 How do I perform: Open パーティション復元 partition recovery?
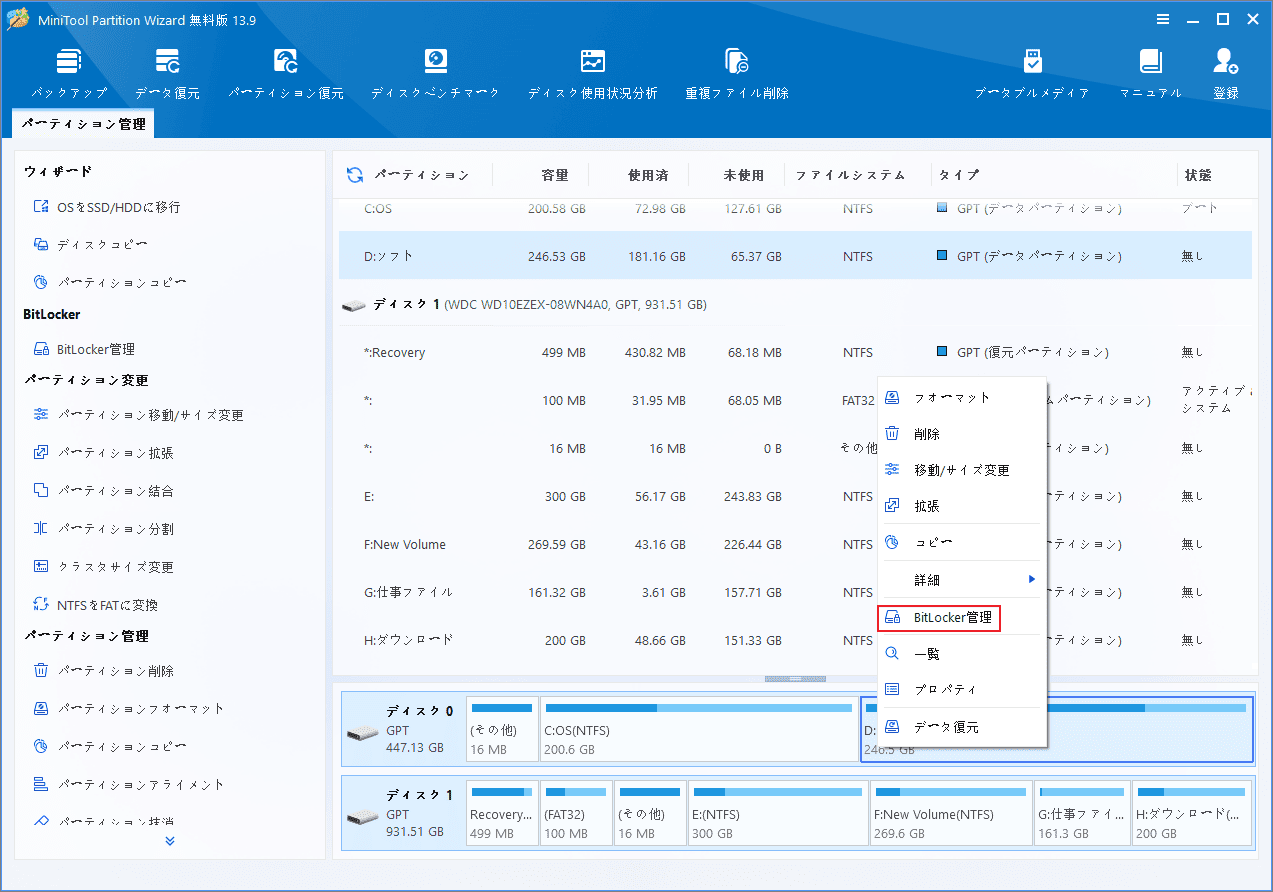[286, 73]
